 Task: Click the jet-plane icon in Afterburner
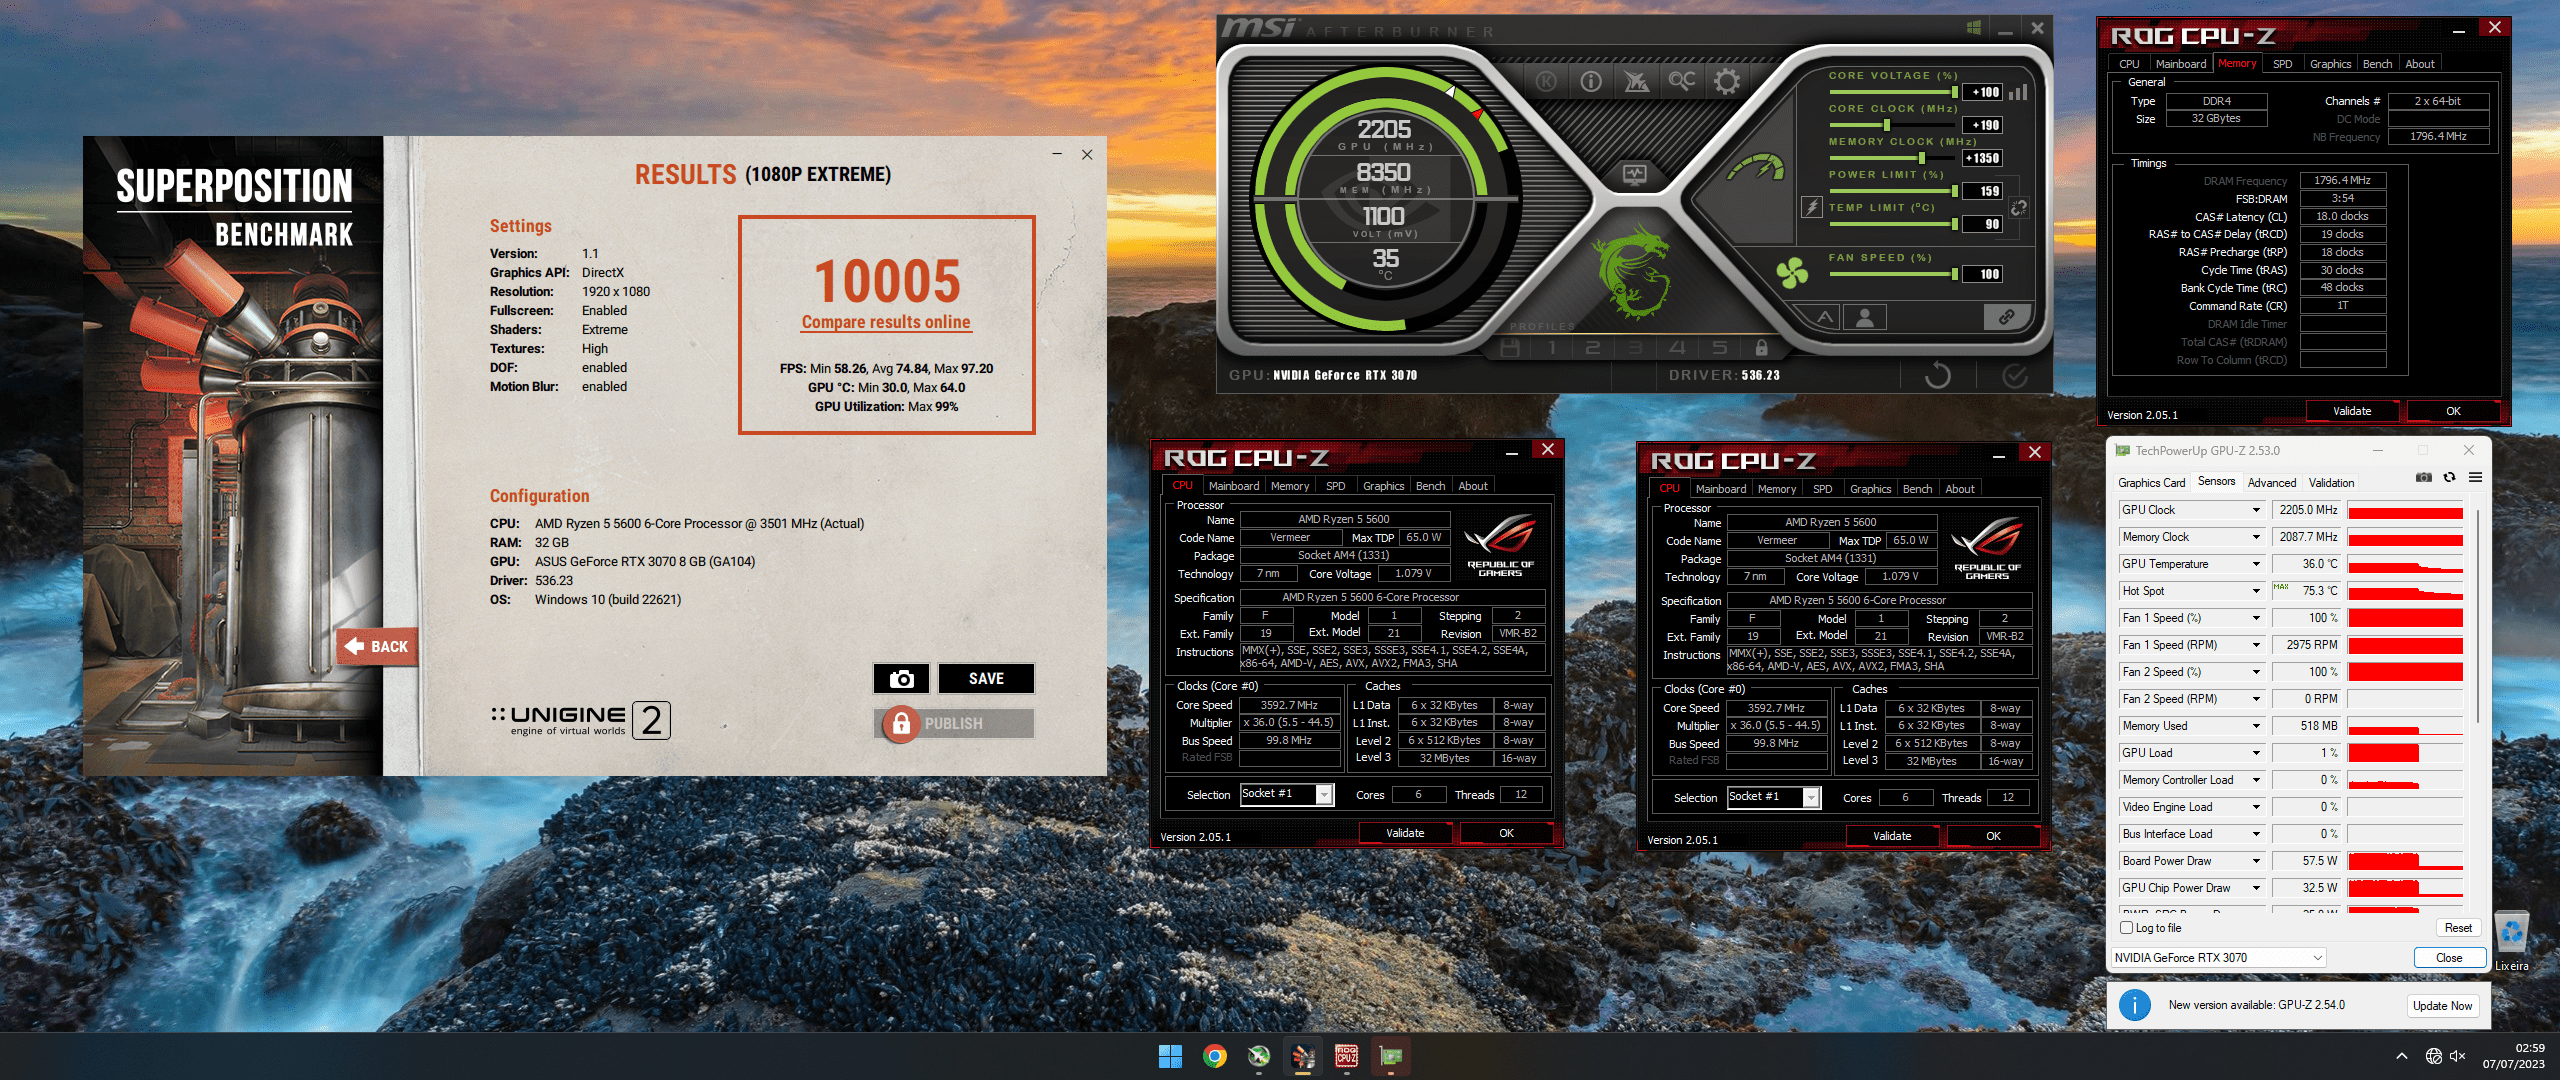tap(1636, 81)
